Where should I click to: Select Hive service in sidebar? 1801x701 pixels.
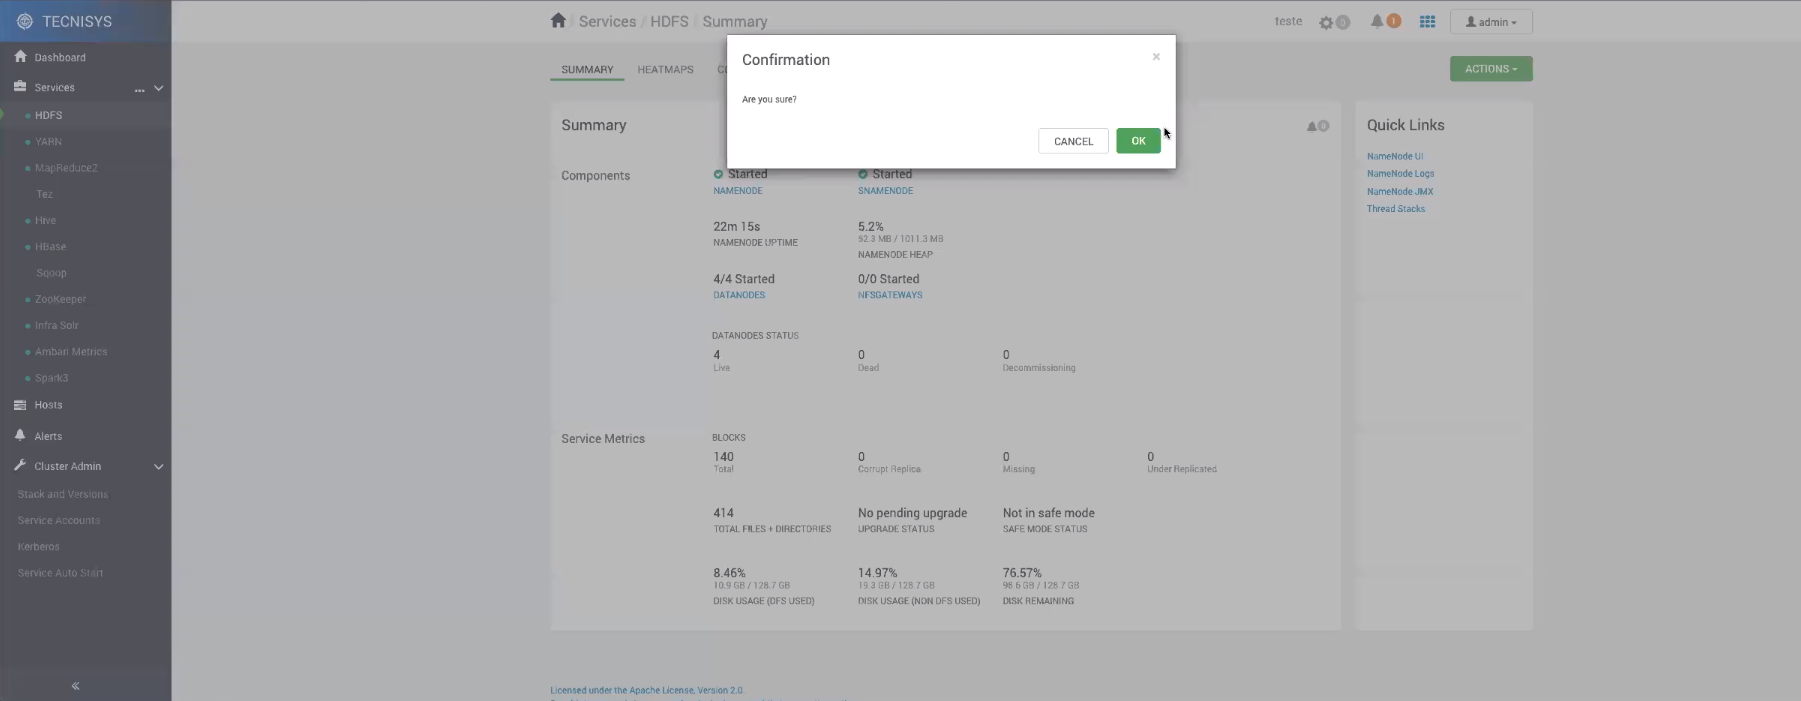click(45, 220)
